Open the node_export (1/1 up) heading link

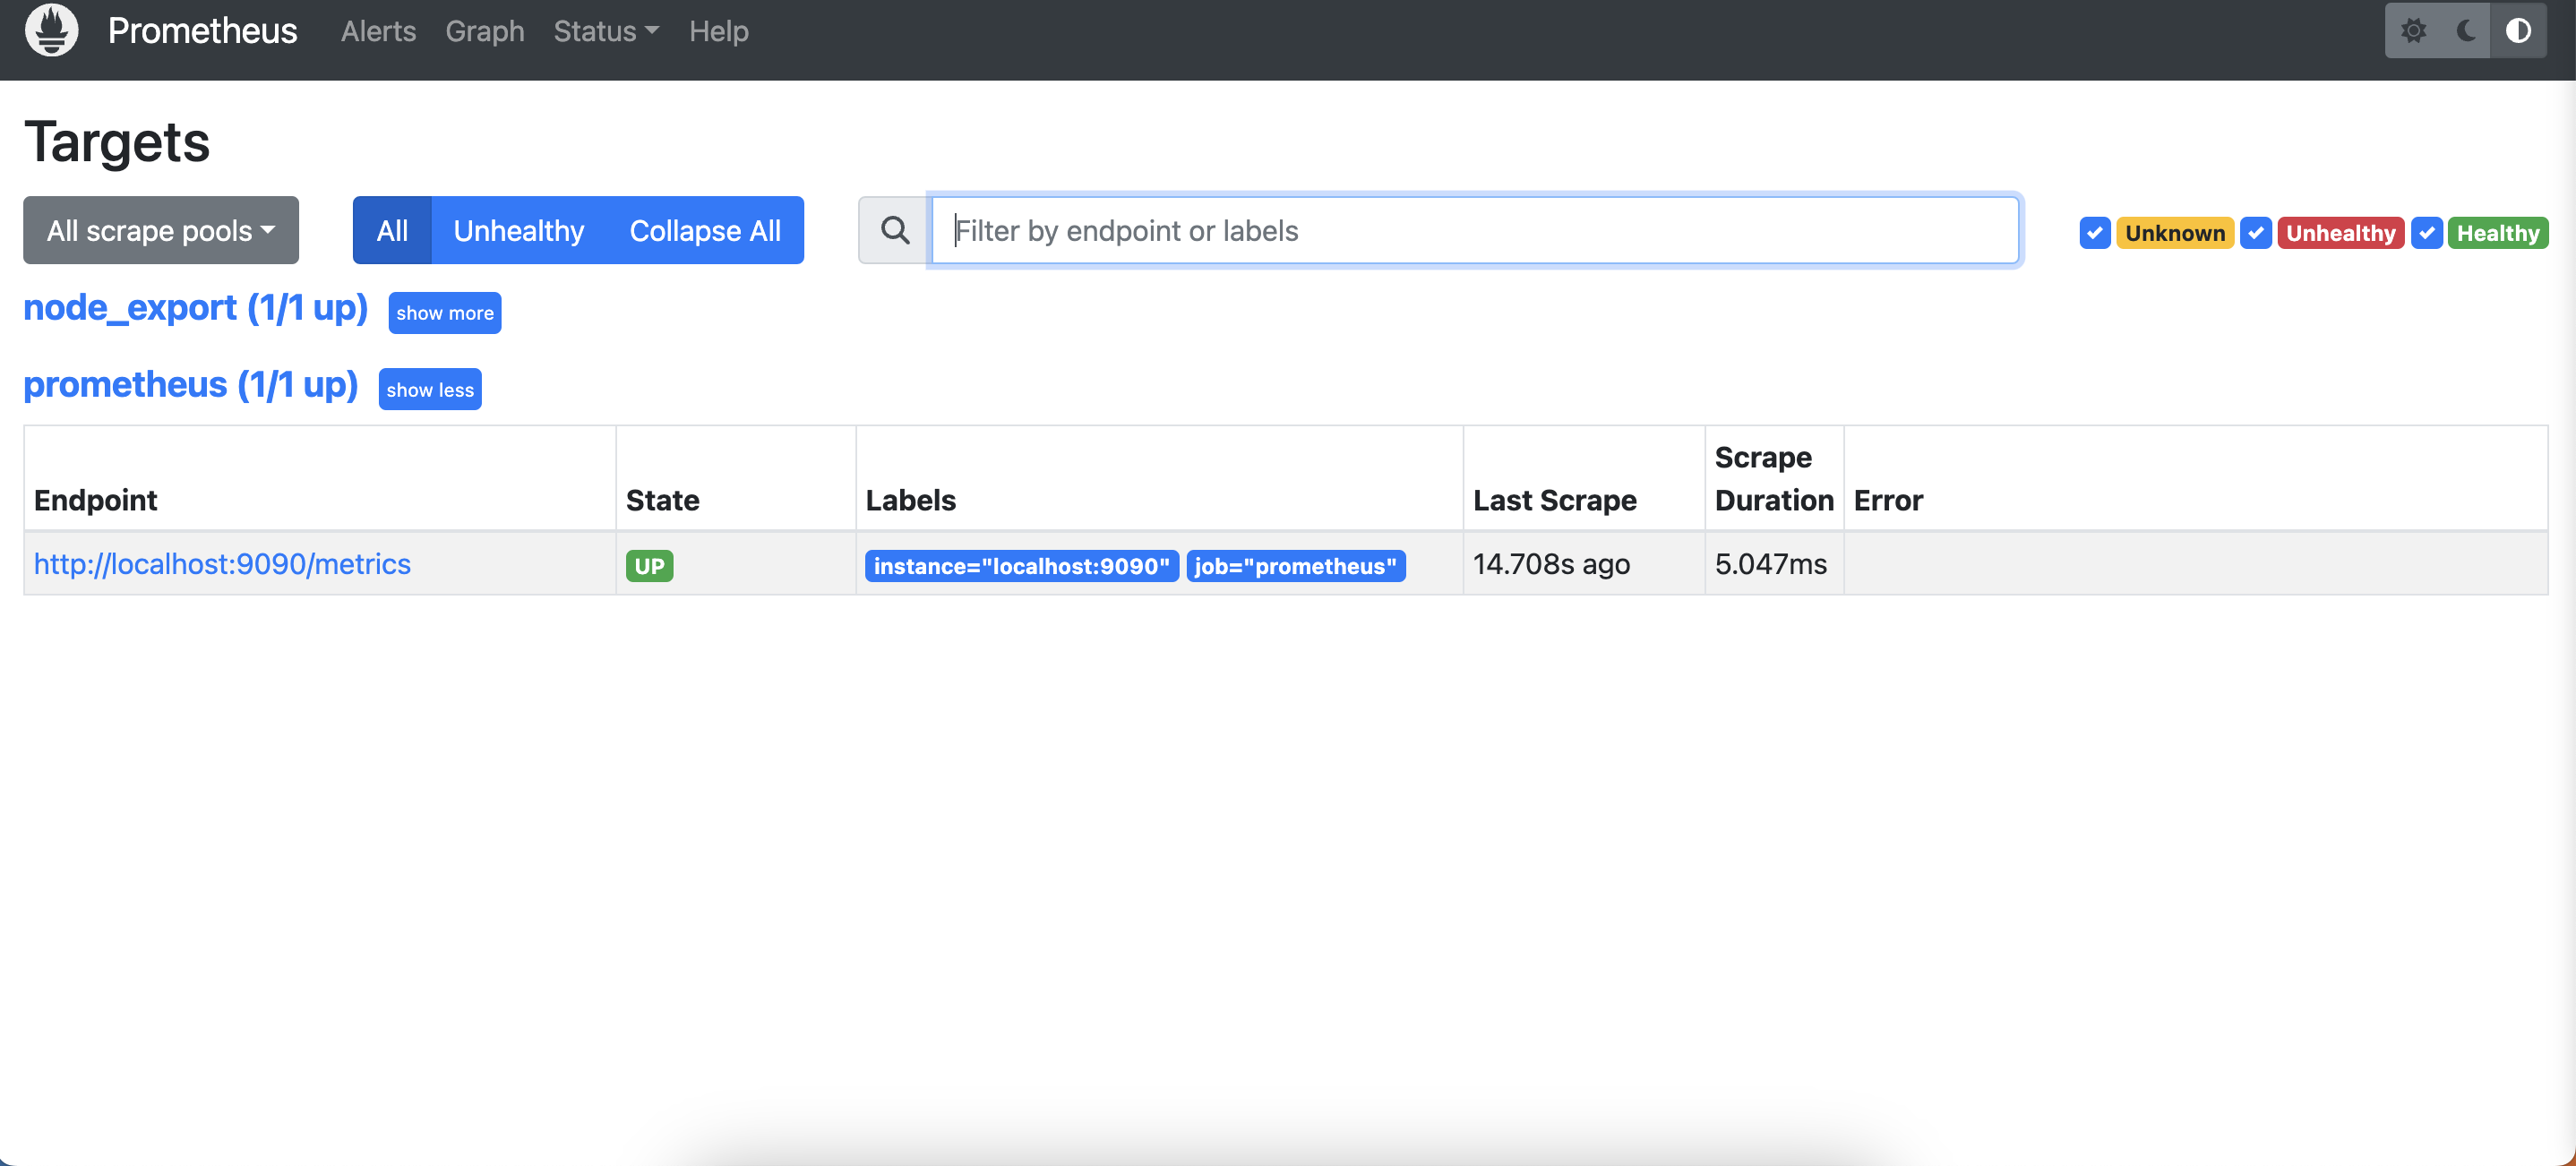point(196,308)
